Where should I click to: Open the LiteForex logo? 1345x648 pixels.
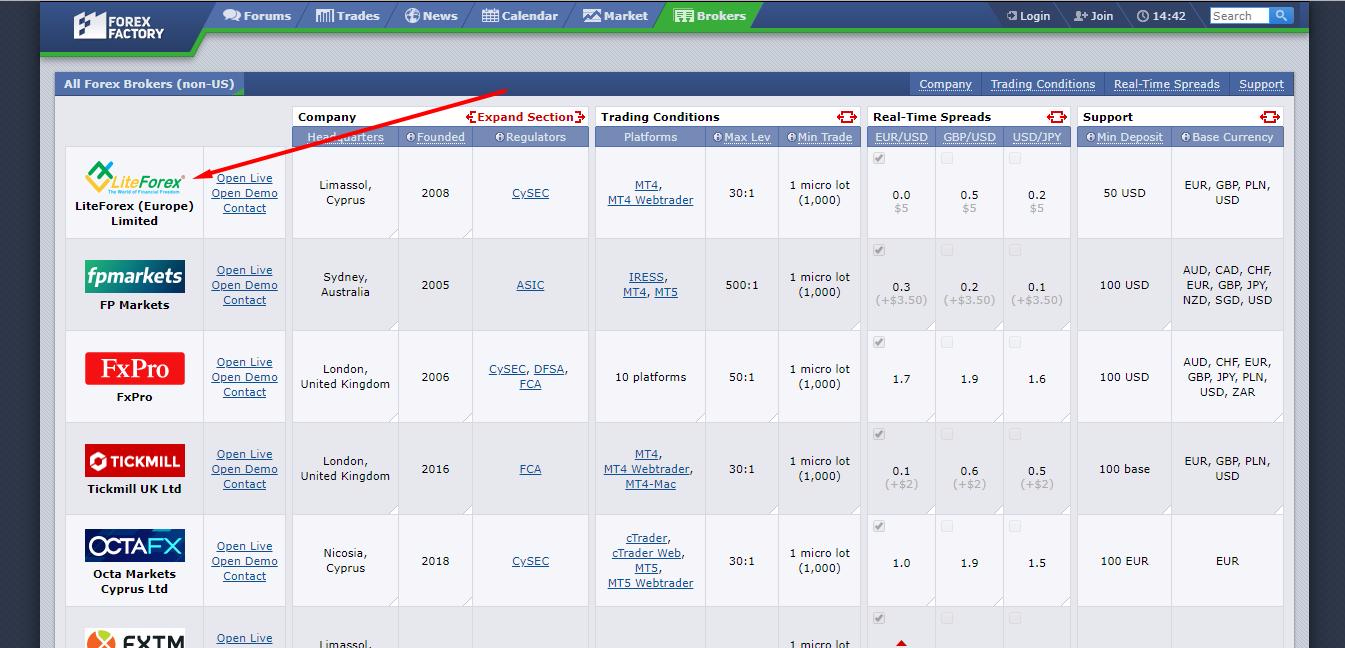pyautogui.click(x=134, y=177)
